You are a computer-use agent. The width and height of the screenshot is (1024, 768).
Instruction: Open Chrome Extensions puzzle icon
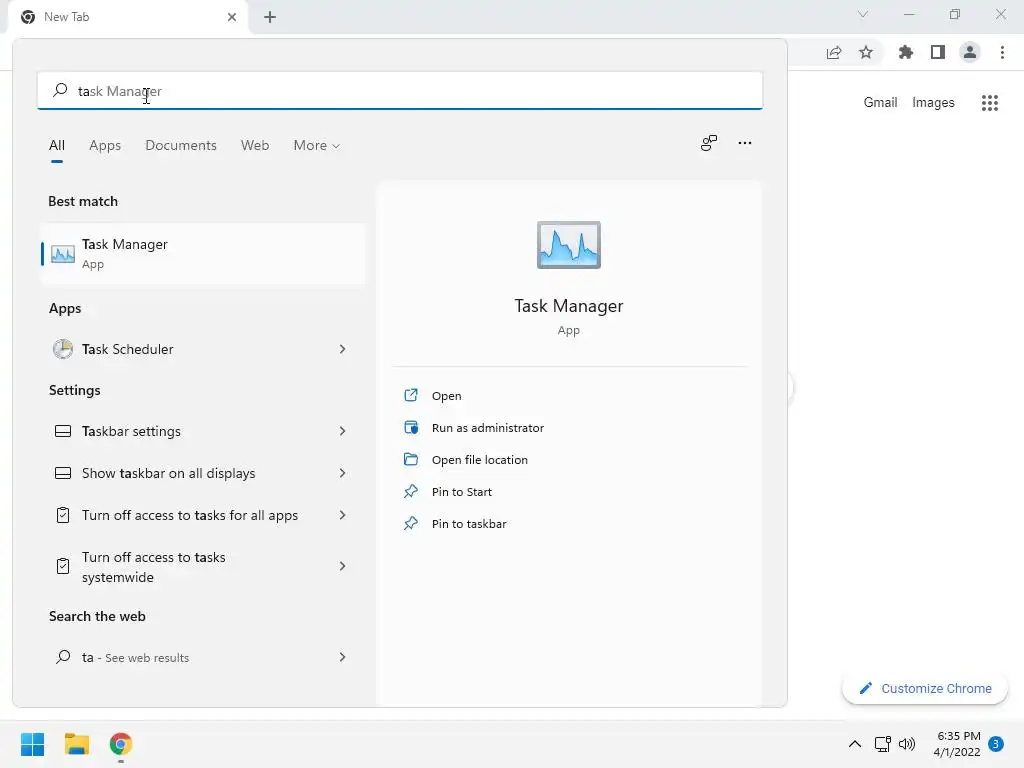click(x=905, y=52)
